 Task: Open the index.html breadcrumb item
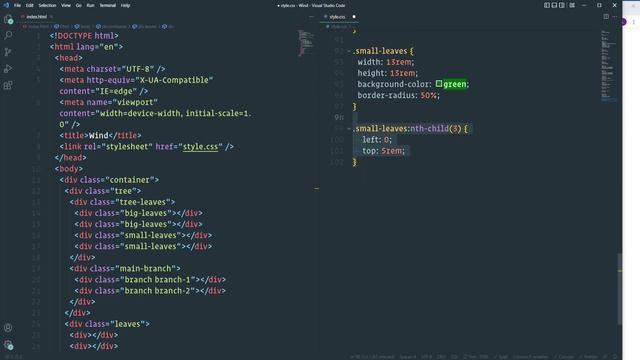tap(36, 27)
